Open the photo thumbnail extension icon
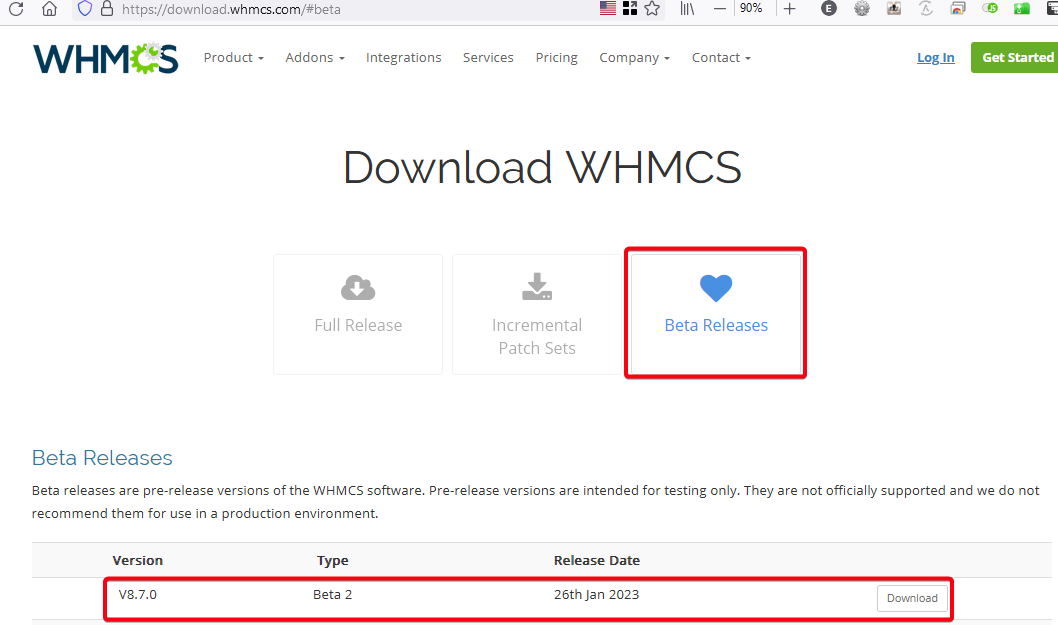The image size is (1058, 625). 894,9
